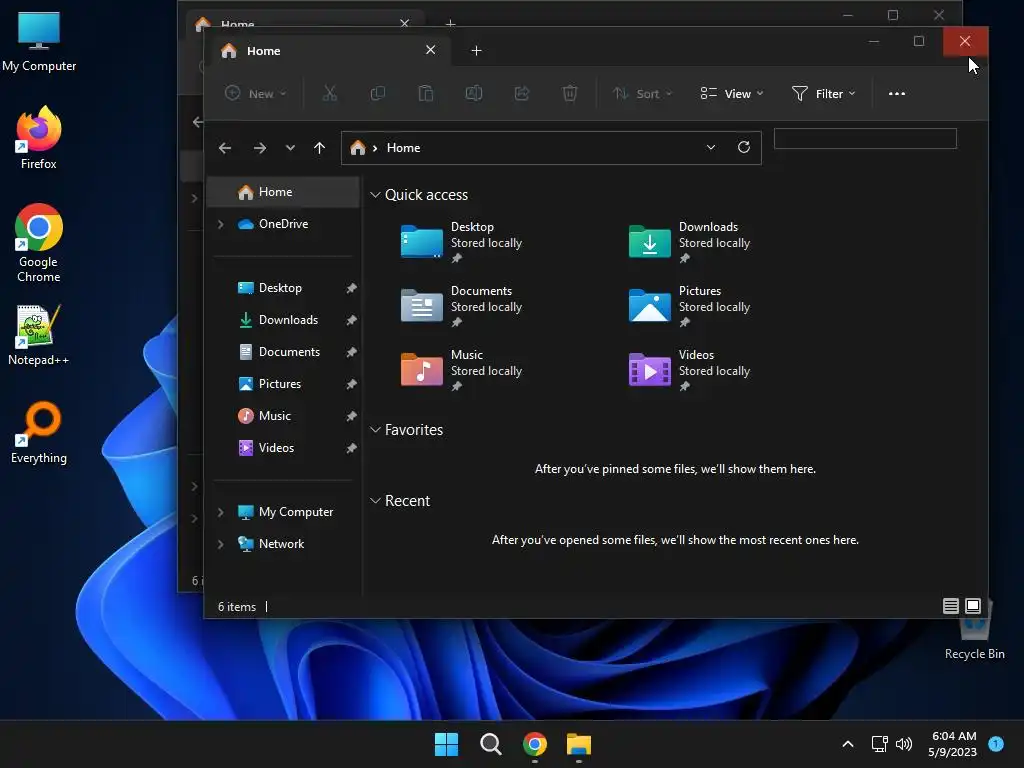Open the See more three-dots menu

click(897, 93)
